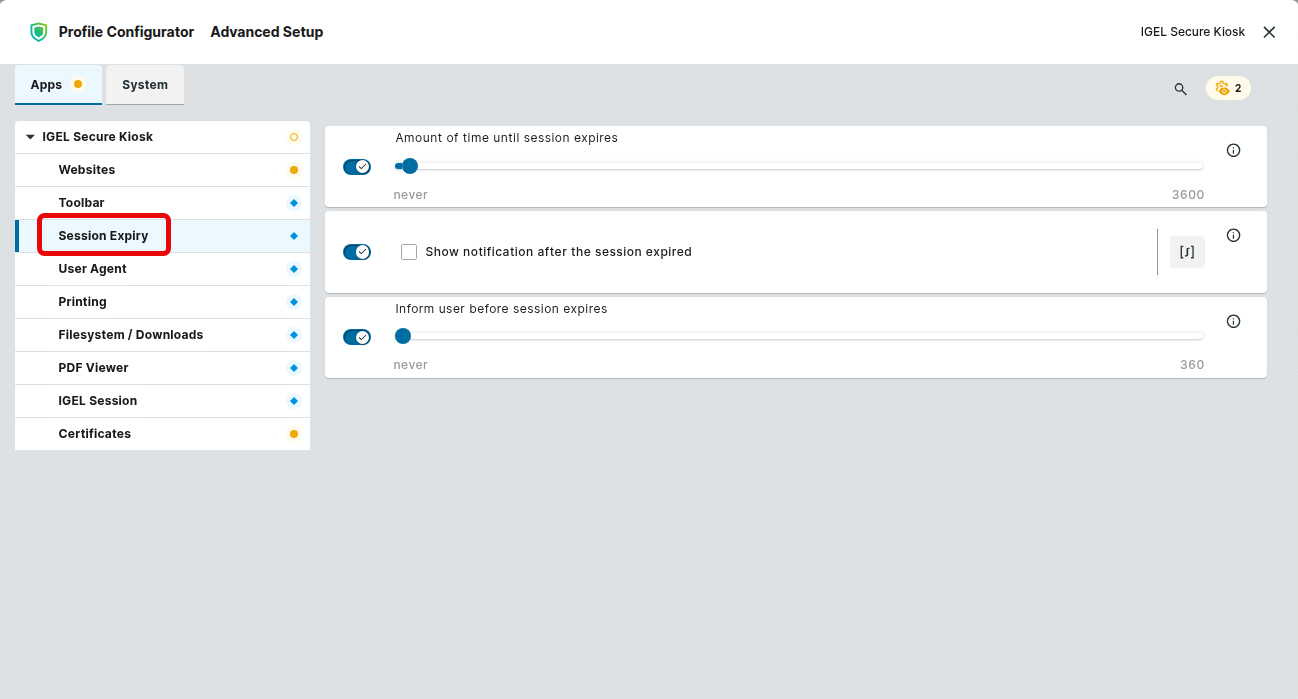Switch to the System tab
The image size is (1298, 699).
pyautogui.click(x=145, y=85)
